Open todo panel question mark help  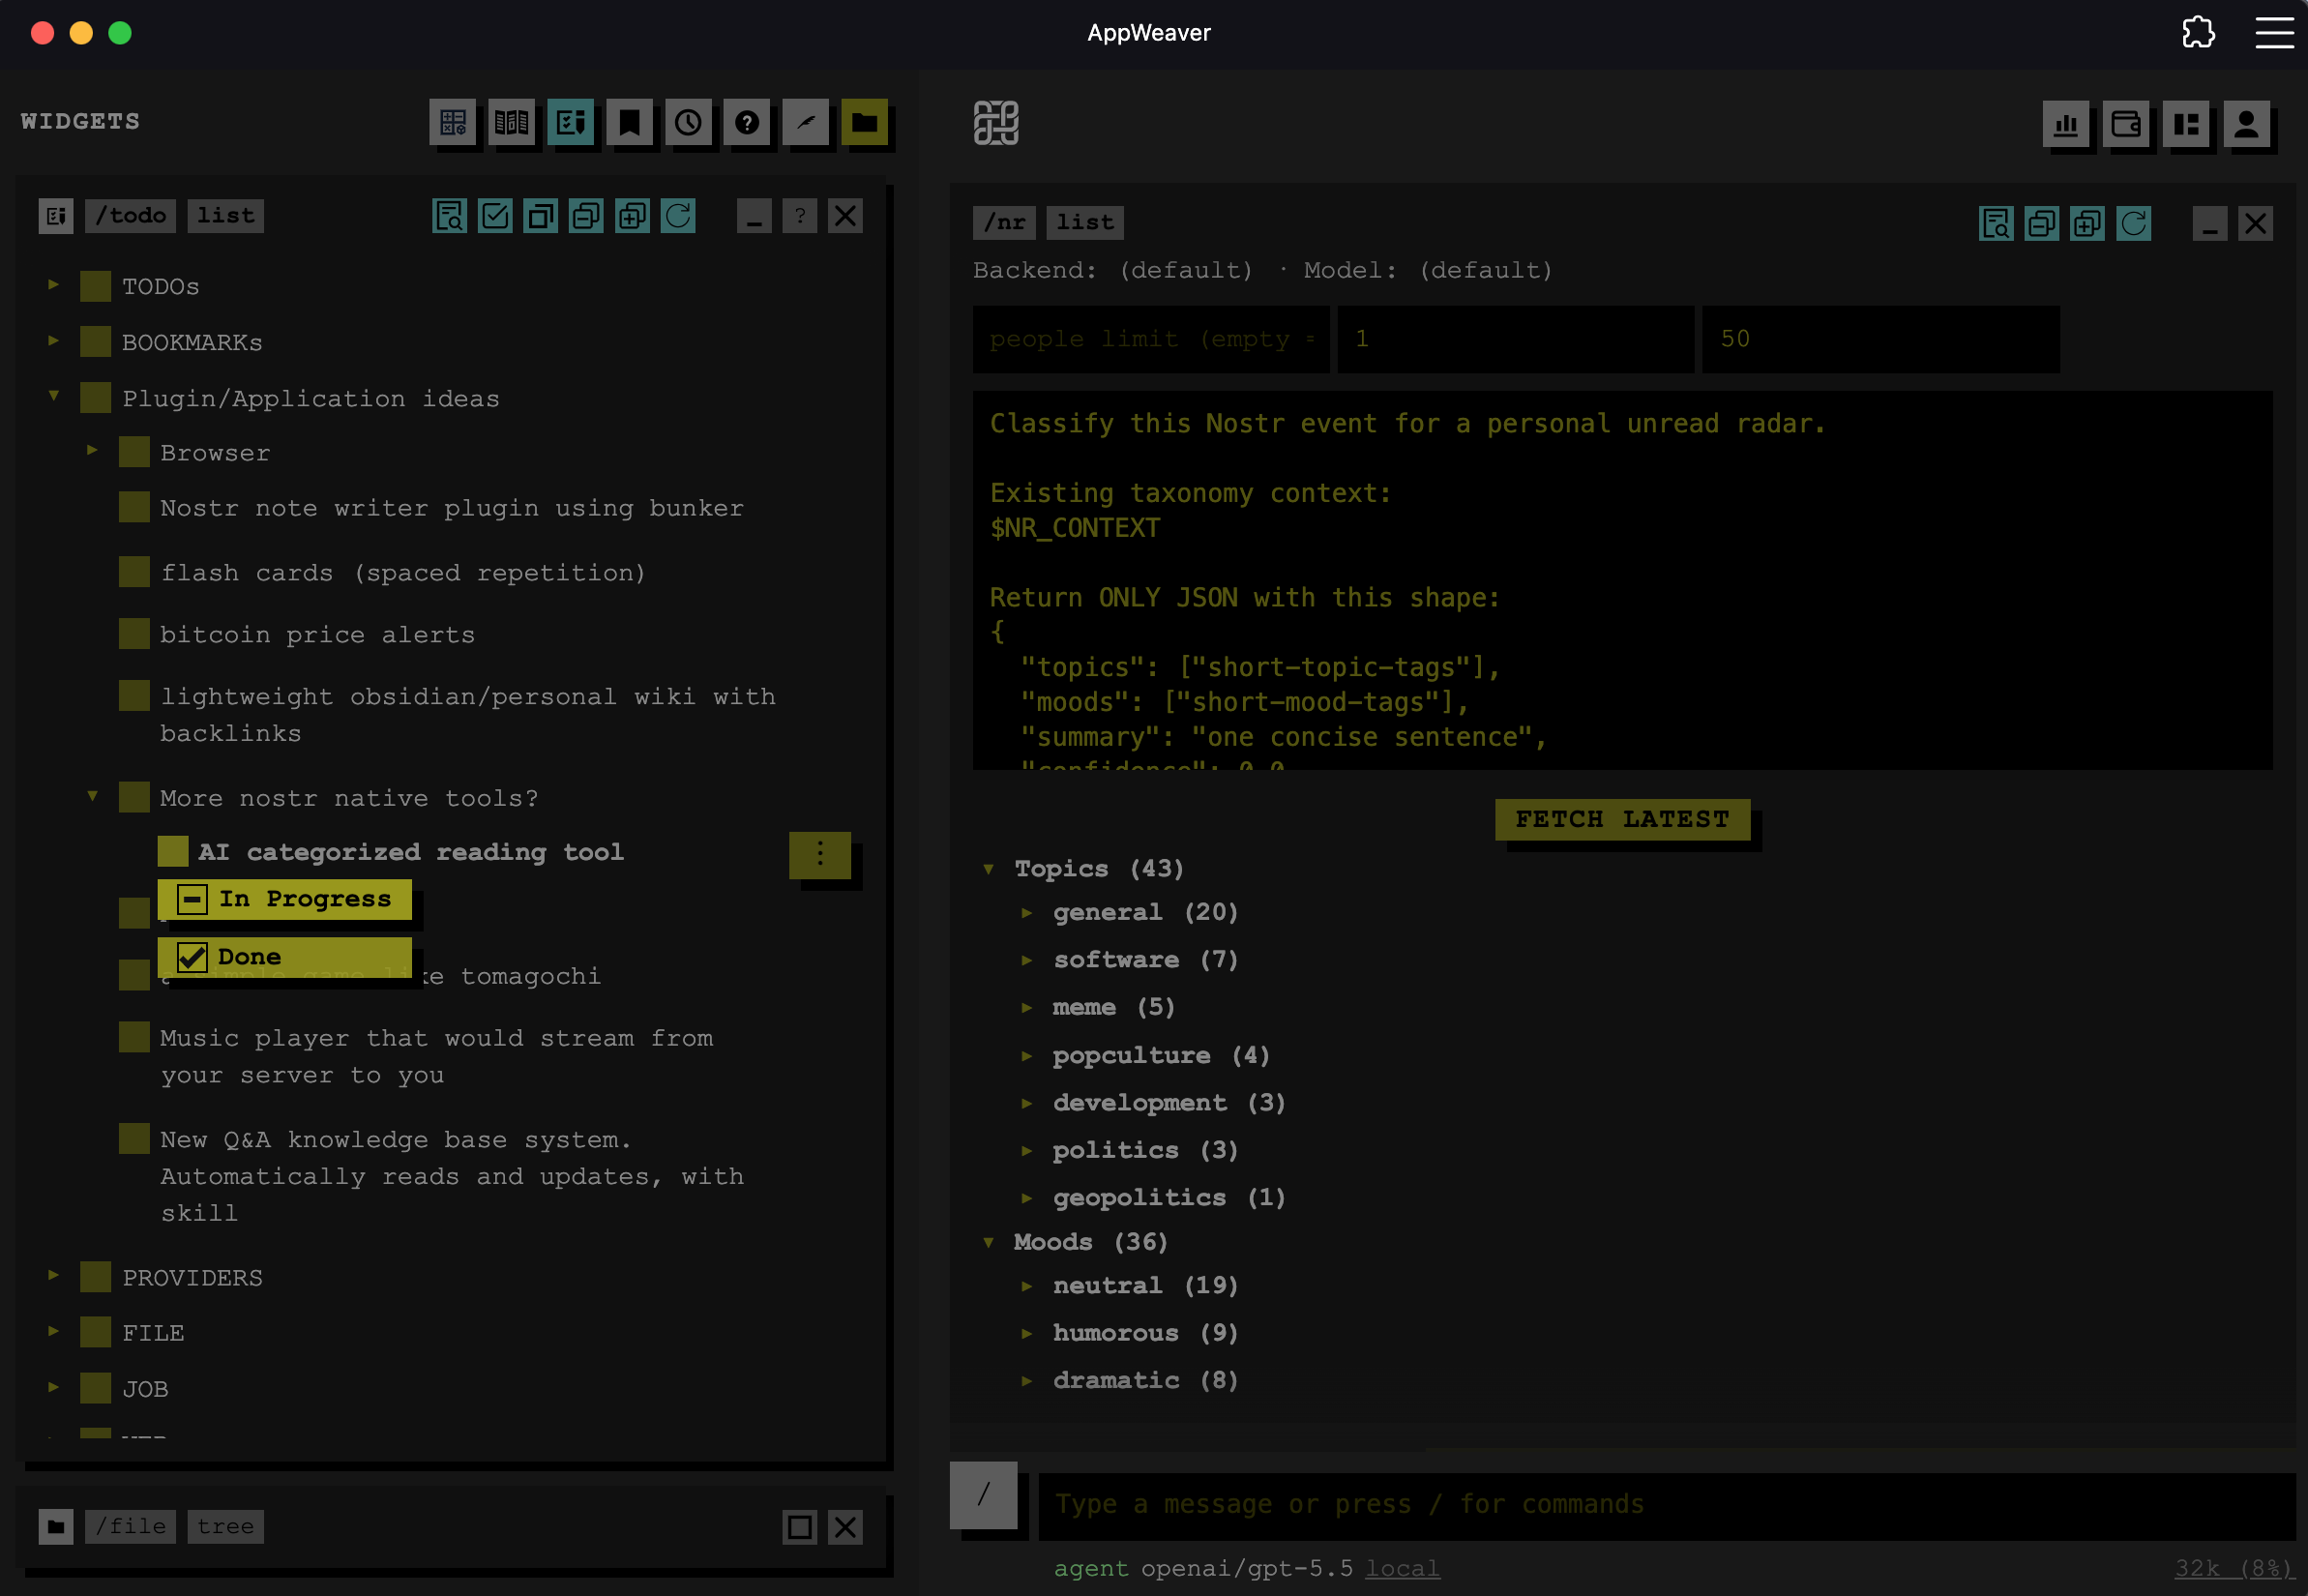click(800, 216)
